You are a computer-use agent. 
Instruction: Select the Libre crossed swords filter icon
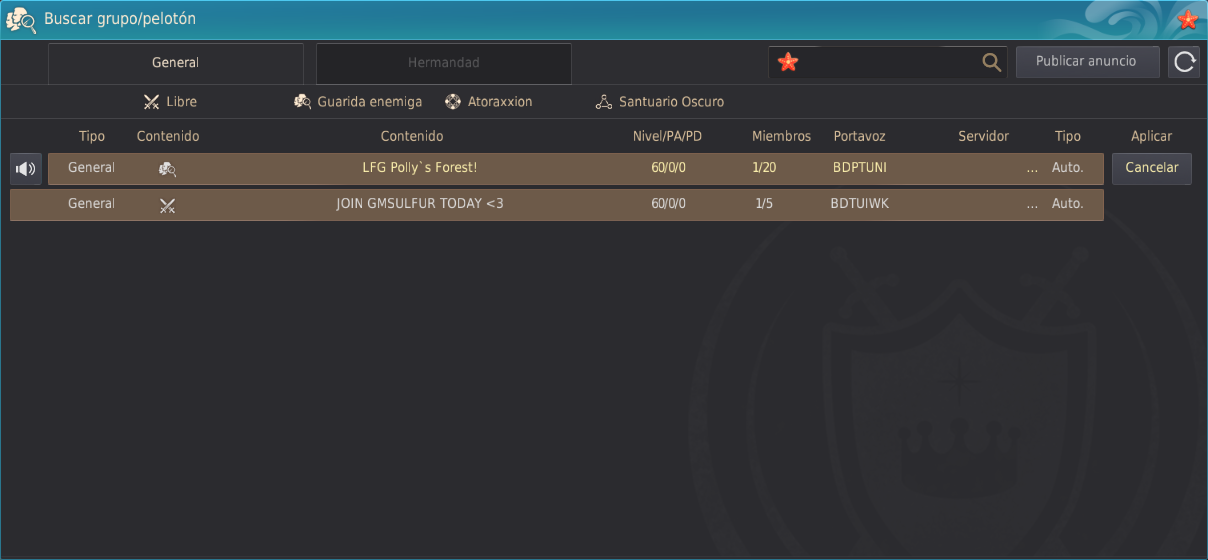pyautogui.click(x=152, y=102)
